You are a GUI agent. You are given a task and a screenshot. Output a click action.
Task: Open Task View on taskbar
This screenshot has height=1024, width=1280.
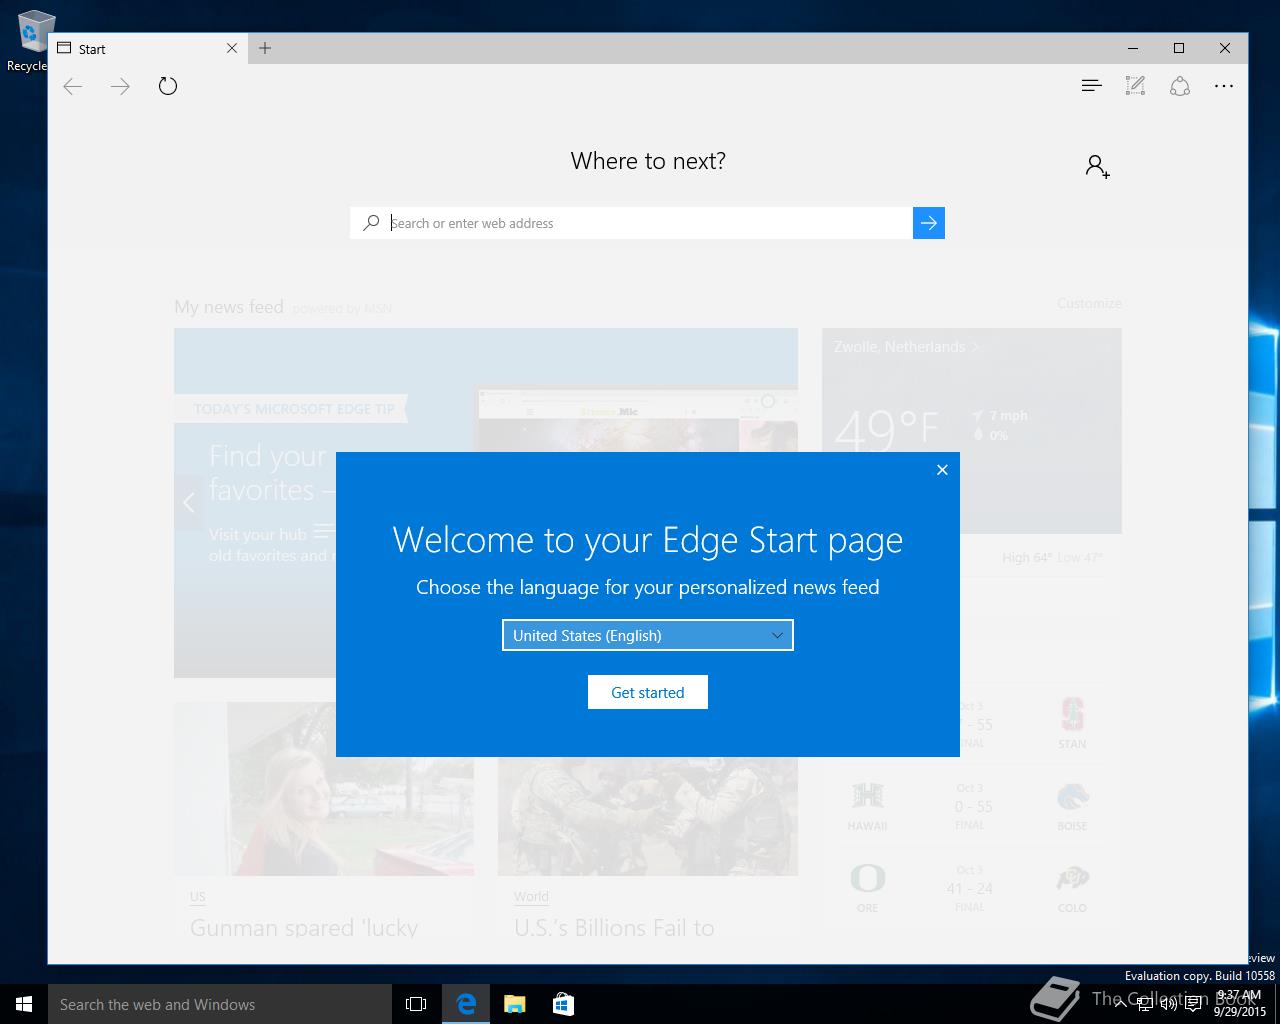416,1004
